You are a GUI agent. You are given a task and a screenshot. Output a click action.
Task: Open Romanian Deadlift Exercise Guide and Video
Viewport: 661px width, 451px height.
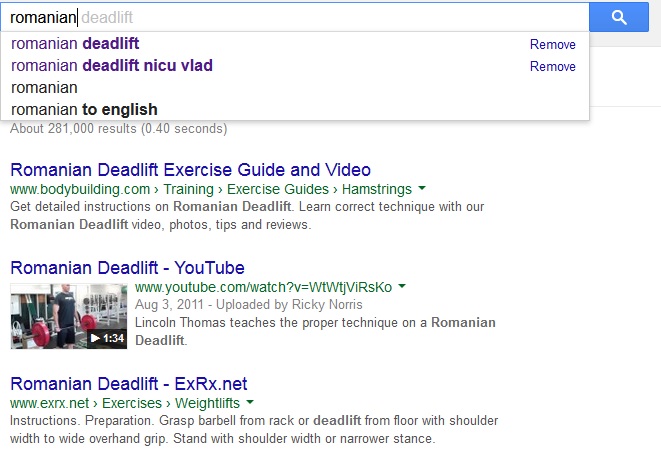pyautogui.click(x=190, y=170)
